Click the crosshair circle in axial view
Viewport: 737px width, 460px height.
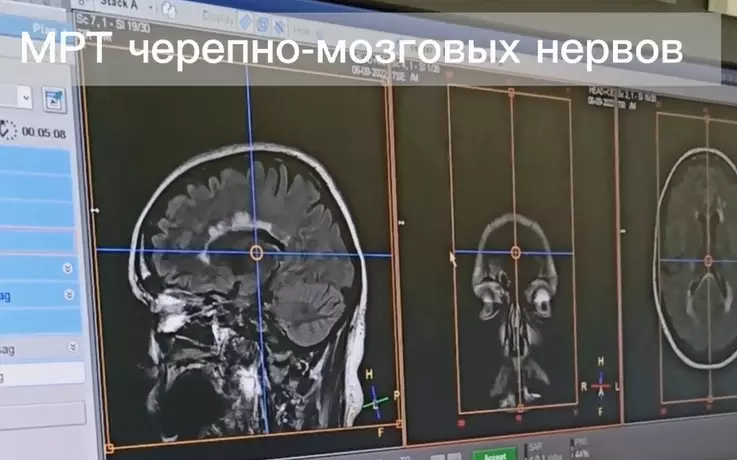pos(708,261)
